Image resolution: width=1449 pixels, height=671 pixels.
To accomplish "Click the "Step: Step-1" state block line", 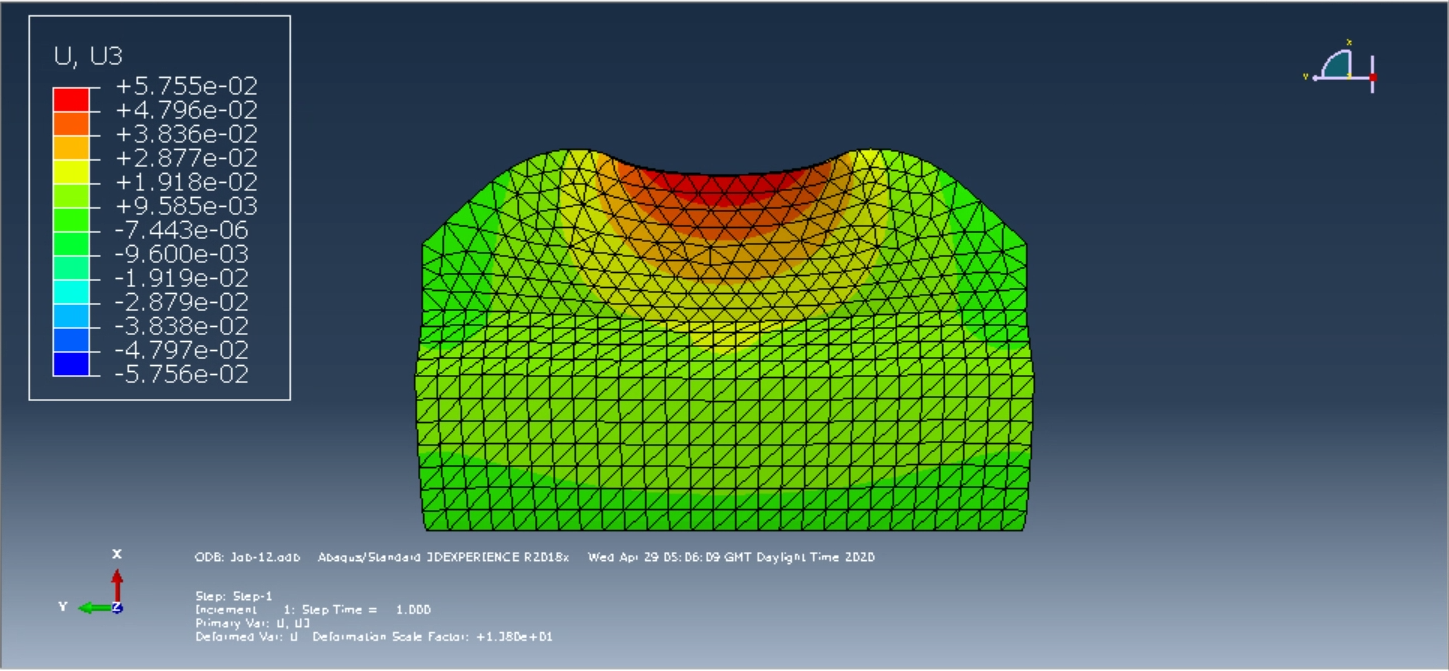I will (234, 596).
